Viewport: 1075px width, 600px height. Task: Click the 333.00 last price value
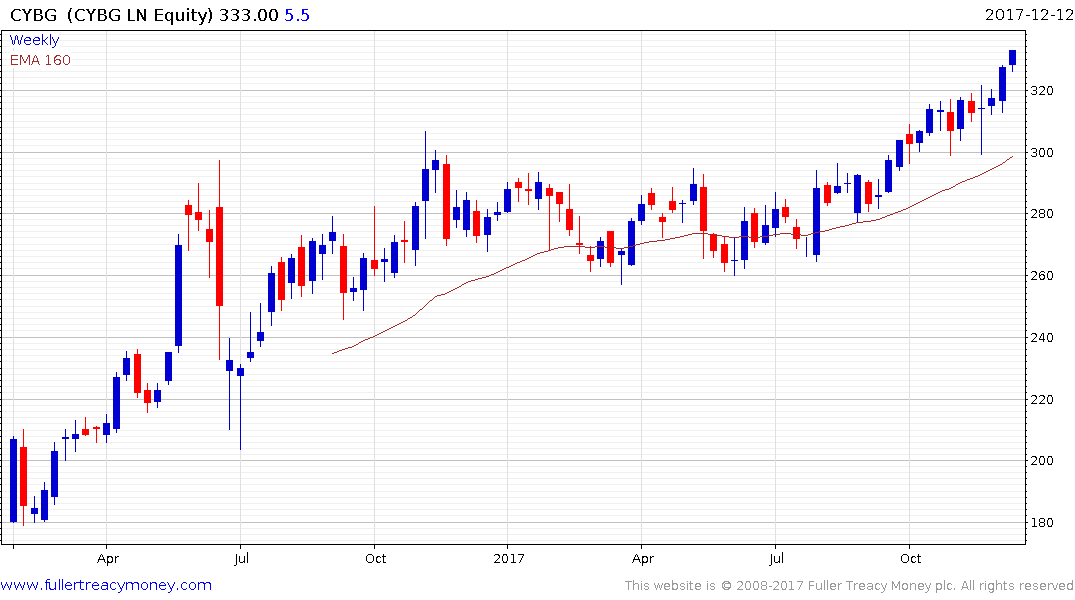(249, 15)
